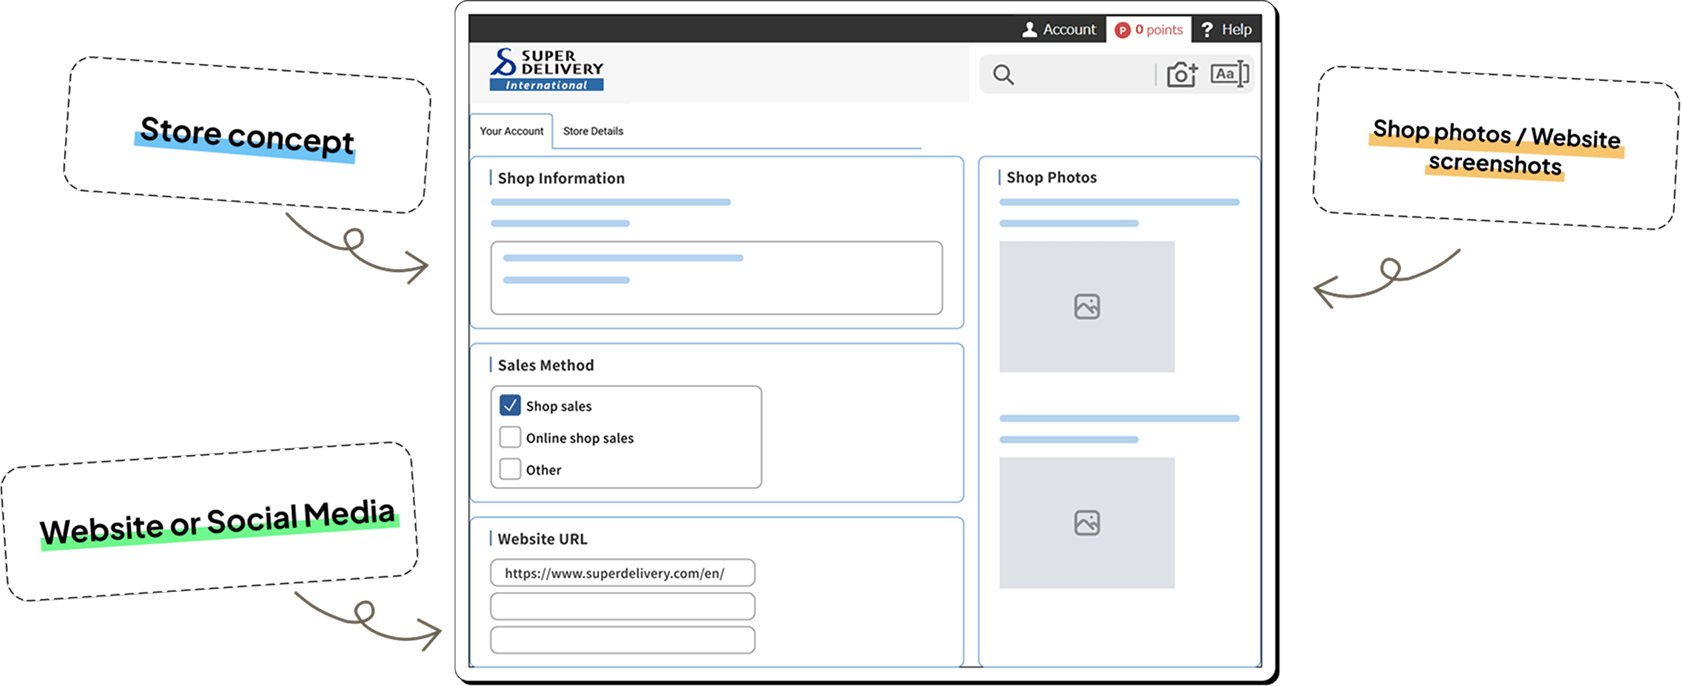Click the Help question mark icon
1682x686 pixels.
click(1207, 30)
